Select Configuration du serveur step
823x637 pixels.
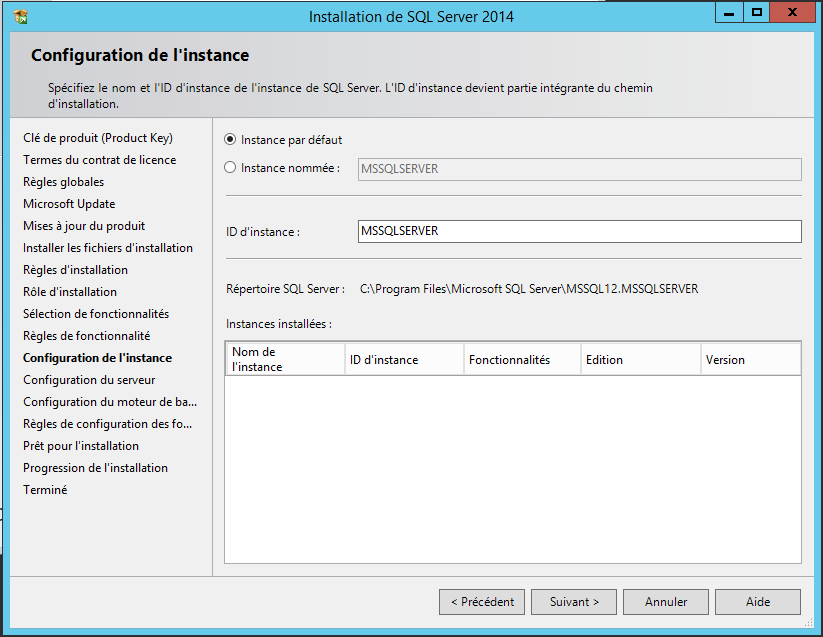[89, 380]
